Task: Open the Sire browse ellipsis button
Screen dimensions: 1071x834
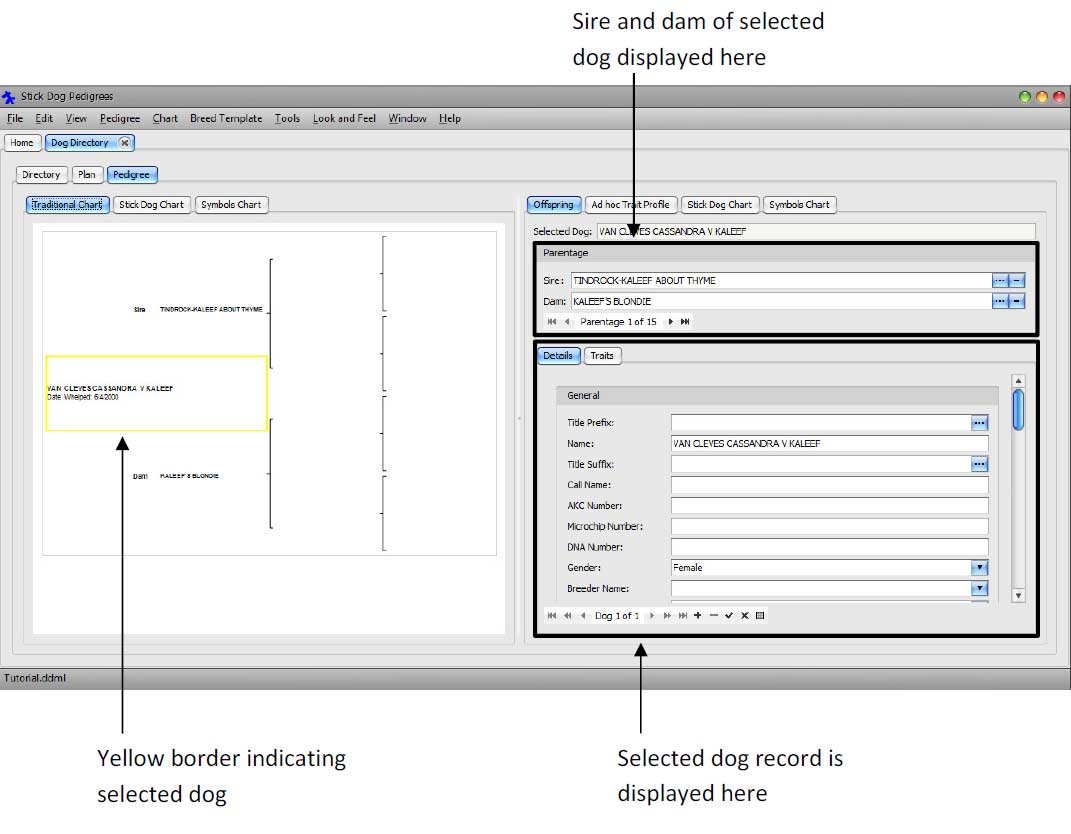Action: click(x=1000, y=280)
